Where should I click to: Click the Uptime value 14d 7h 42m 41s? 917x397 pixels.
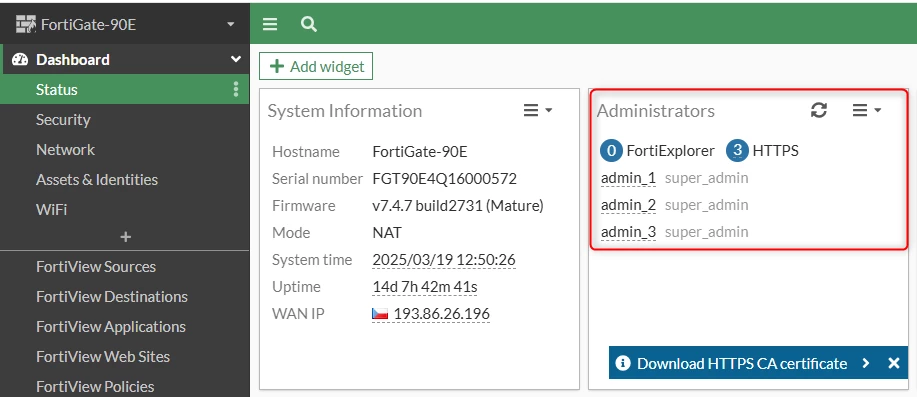click(x=425, y=287)
